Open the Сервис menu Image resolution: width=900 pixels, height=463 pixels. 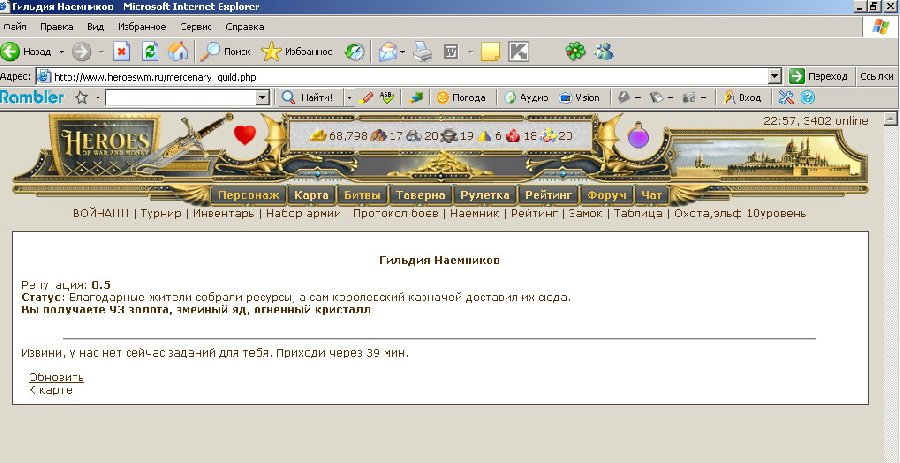tap(195, 27)
